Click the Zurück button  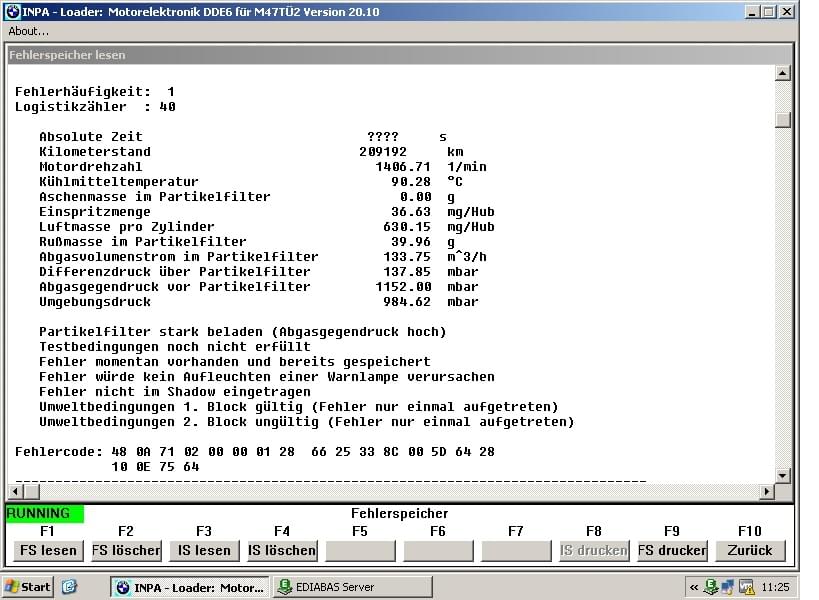(750, 550)
